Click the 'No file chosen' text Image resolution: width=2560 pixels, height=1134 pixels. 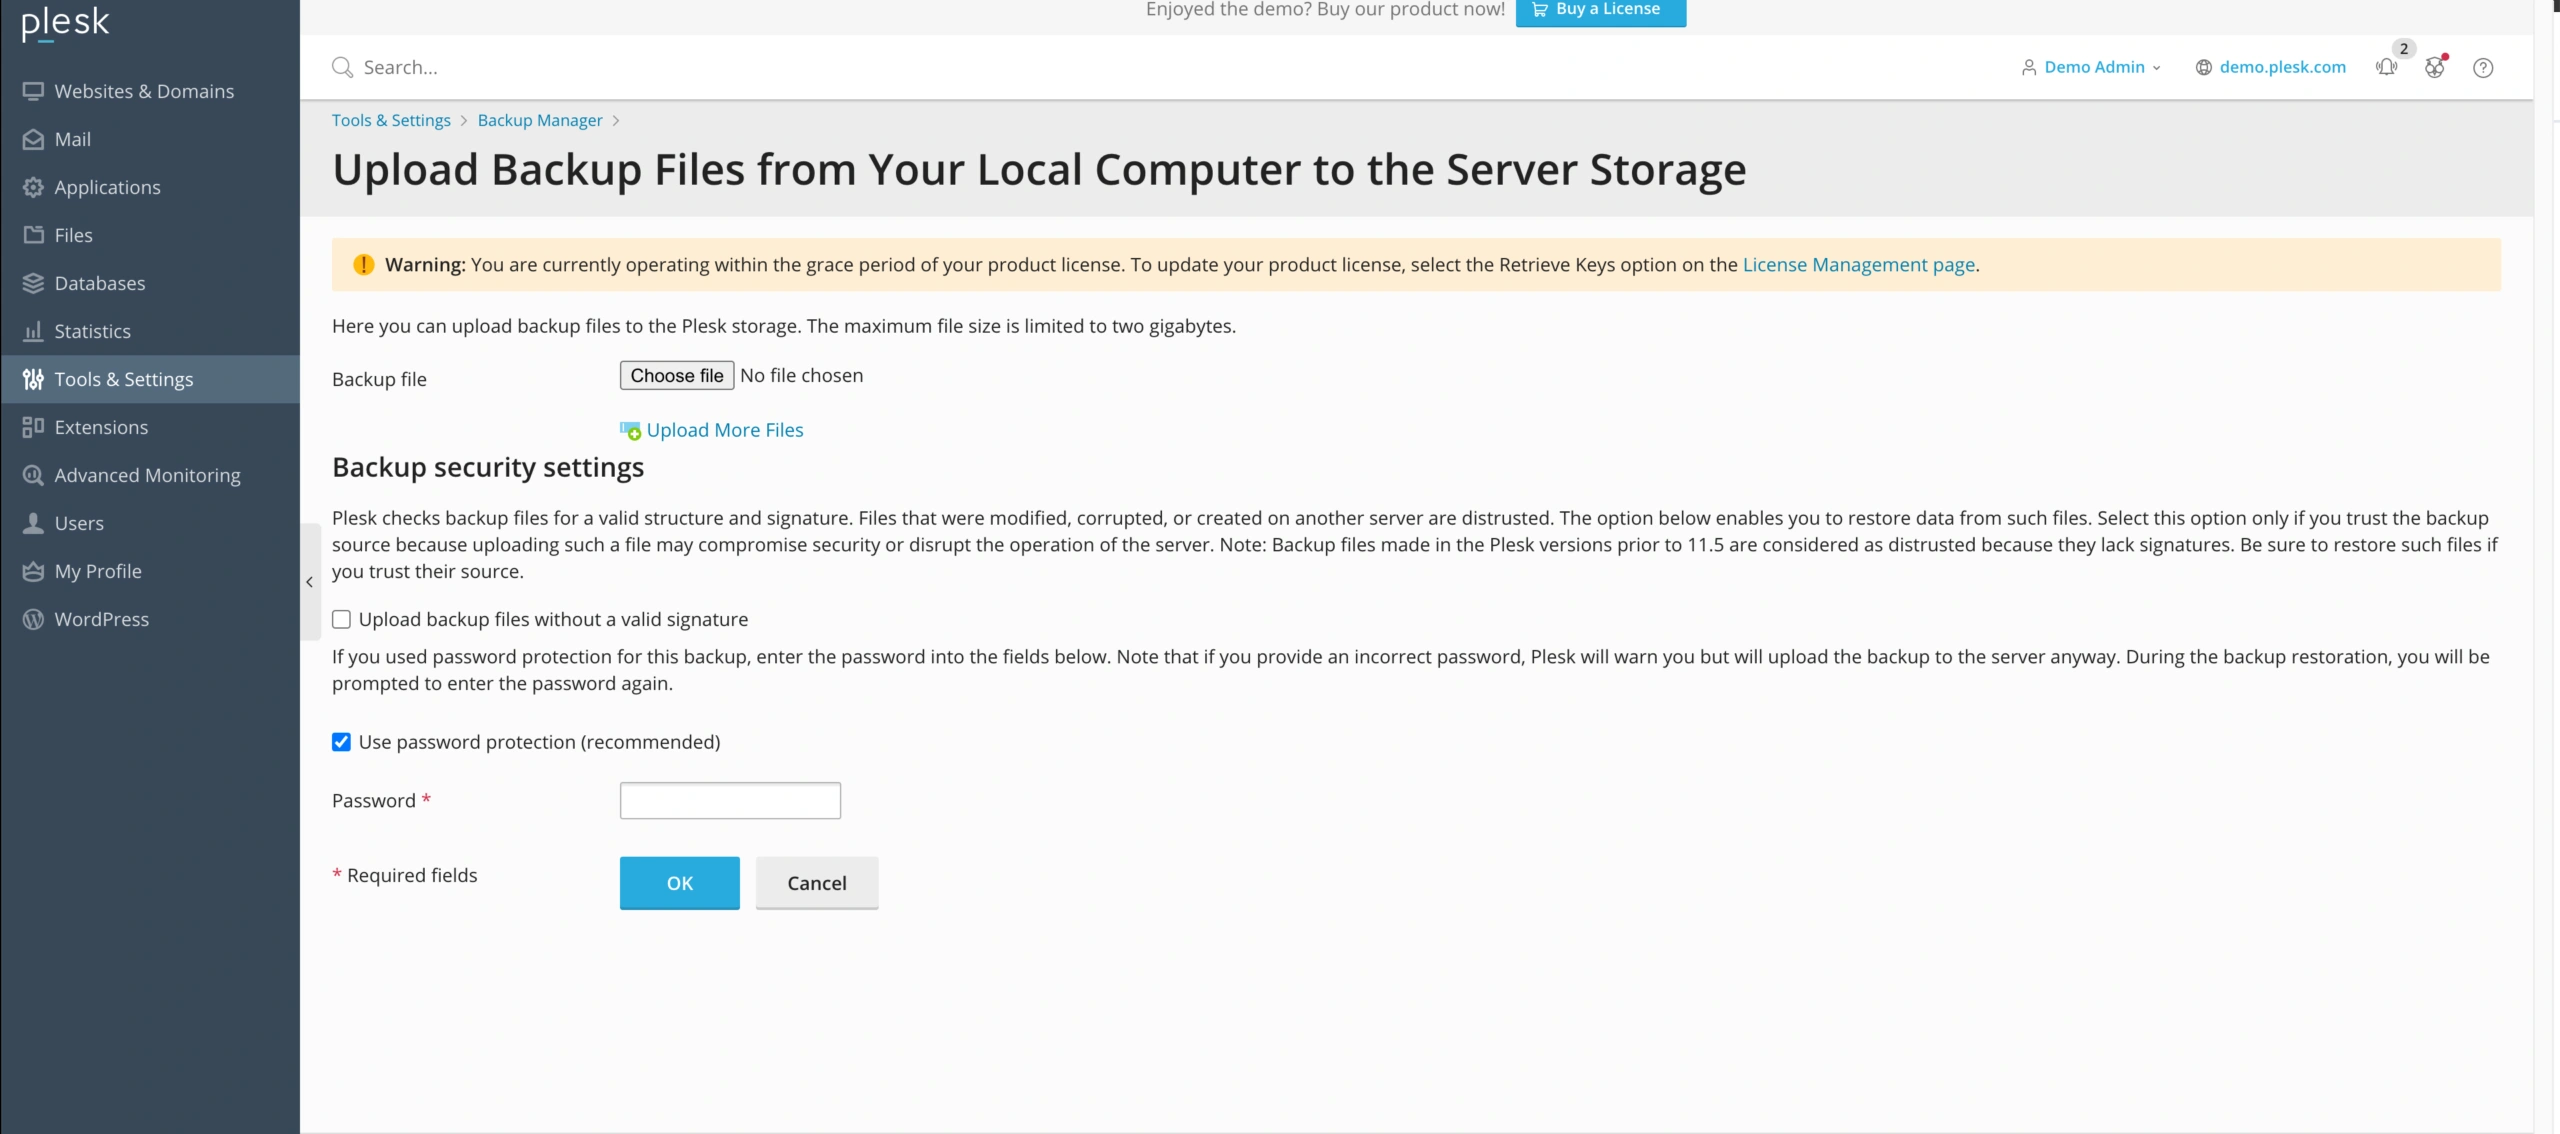[x=802, y=376]
